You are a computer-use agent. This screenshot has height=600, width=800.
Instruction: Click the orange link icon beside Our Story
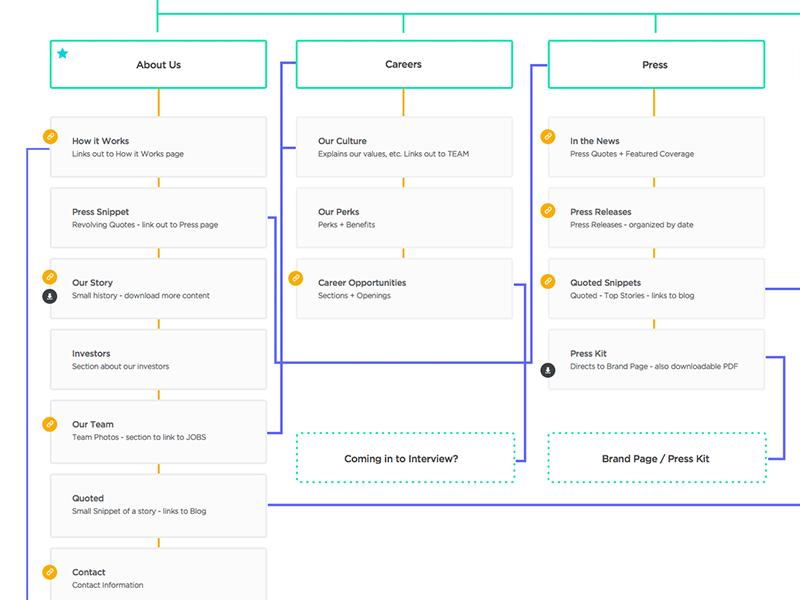pos(50,277)
